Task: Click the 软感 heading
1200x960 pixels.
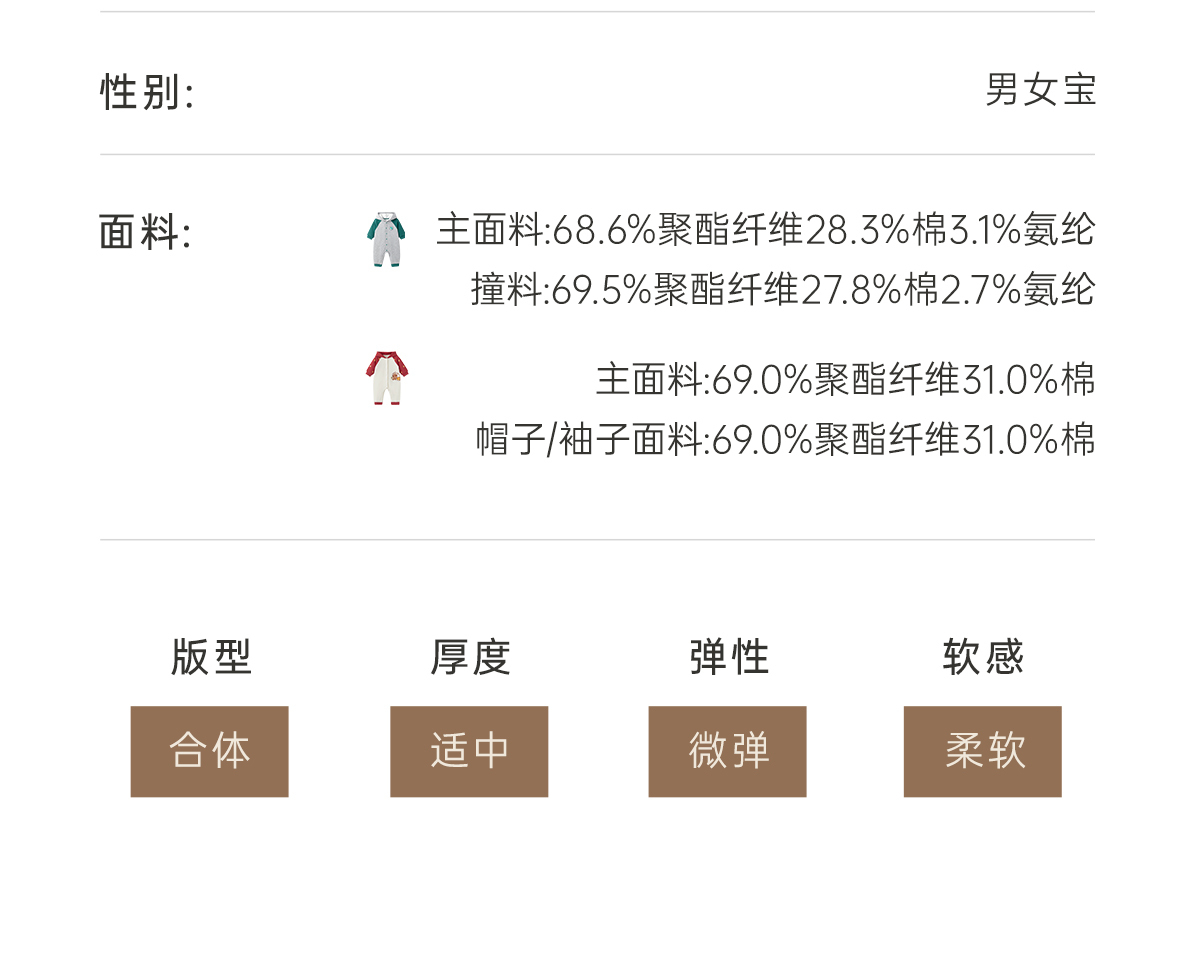Action: (983, 658)
